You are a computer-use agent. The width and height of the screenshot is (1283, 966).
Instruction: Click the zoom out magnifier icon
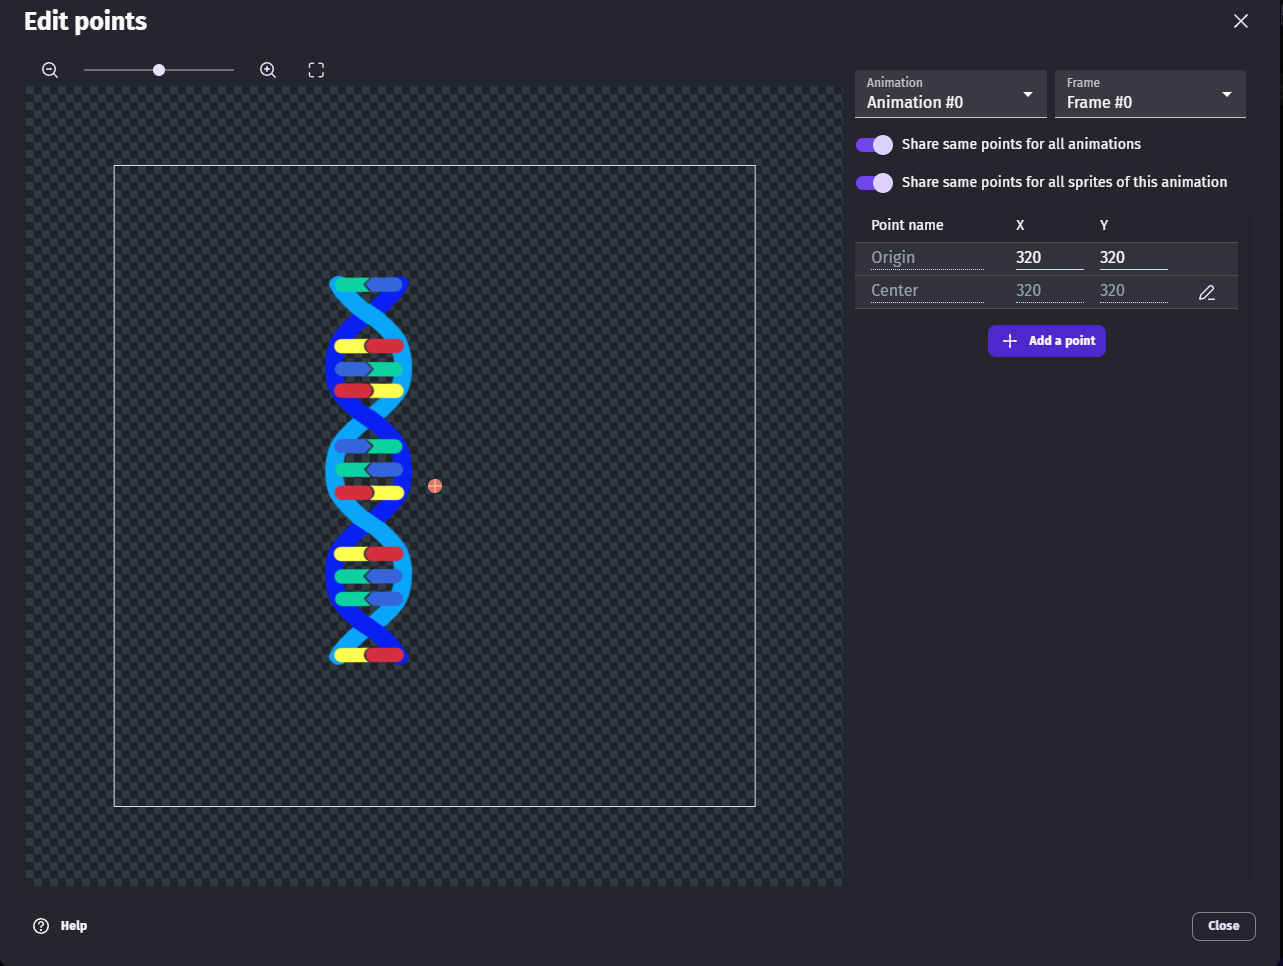tap(50, 70)
